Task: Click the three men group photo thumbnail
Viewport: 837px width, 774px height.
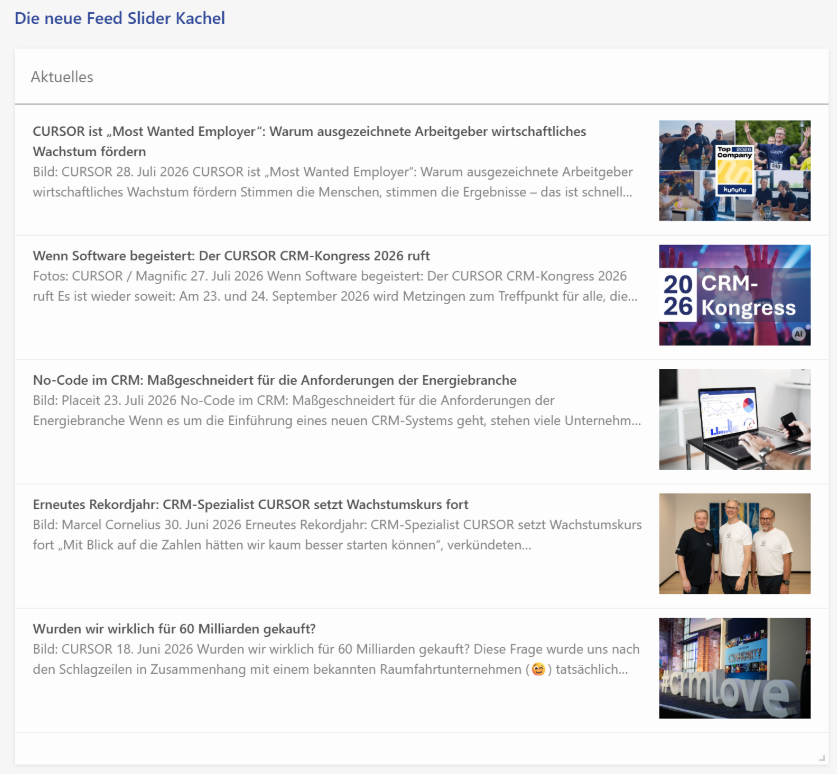Action: click(x=735, y=543)
